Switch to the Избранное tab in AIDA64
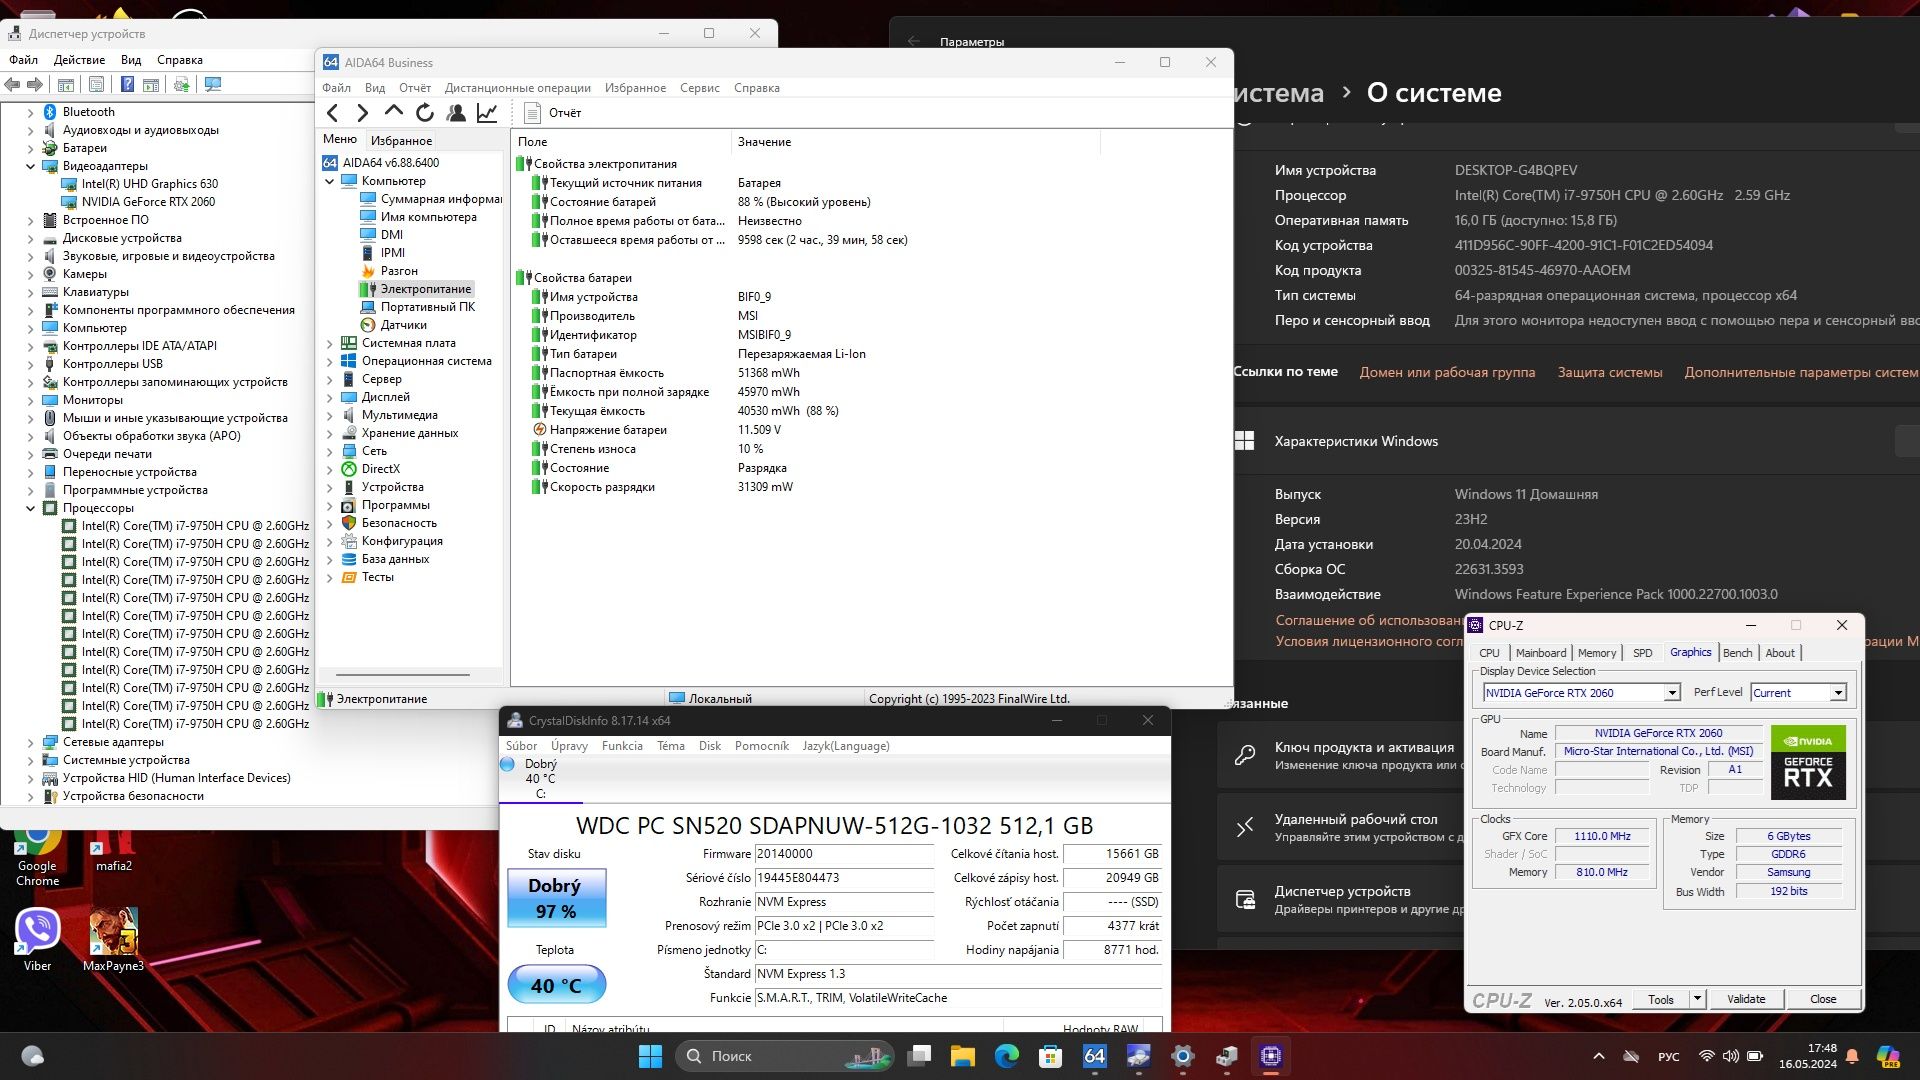 pyautogui.click(x=401, y=141)
